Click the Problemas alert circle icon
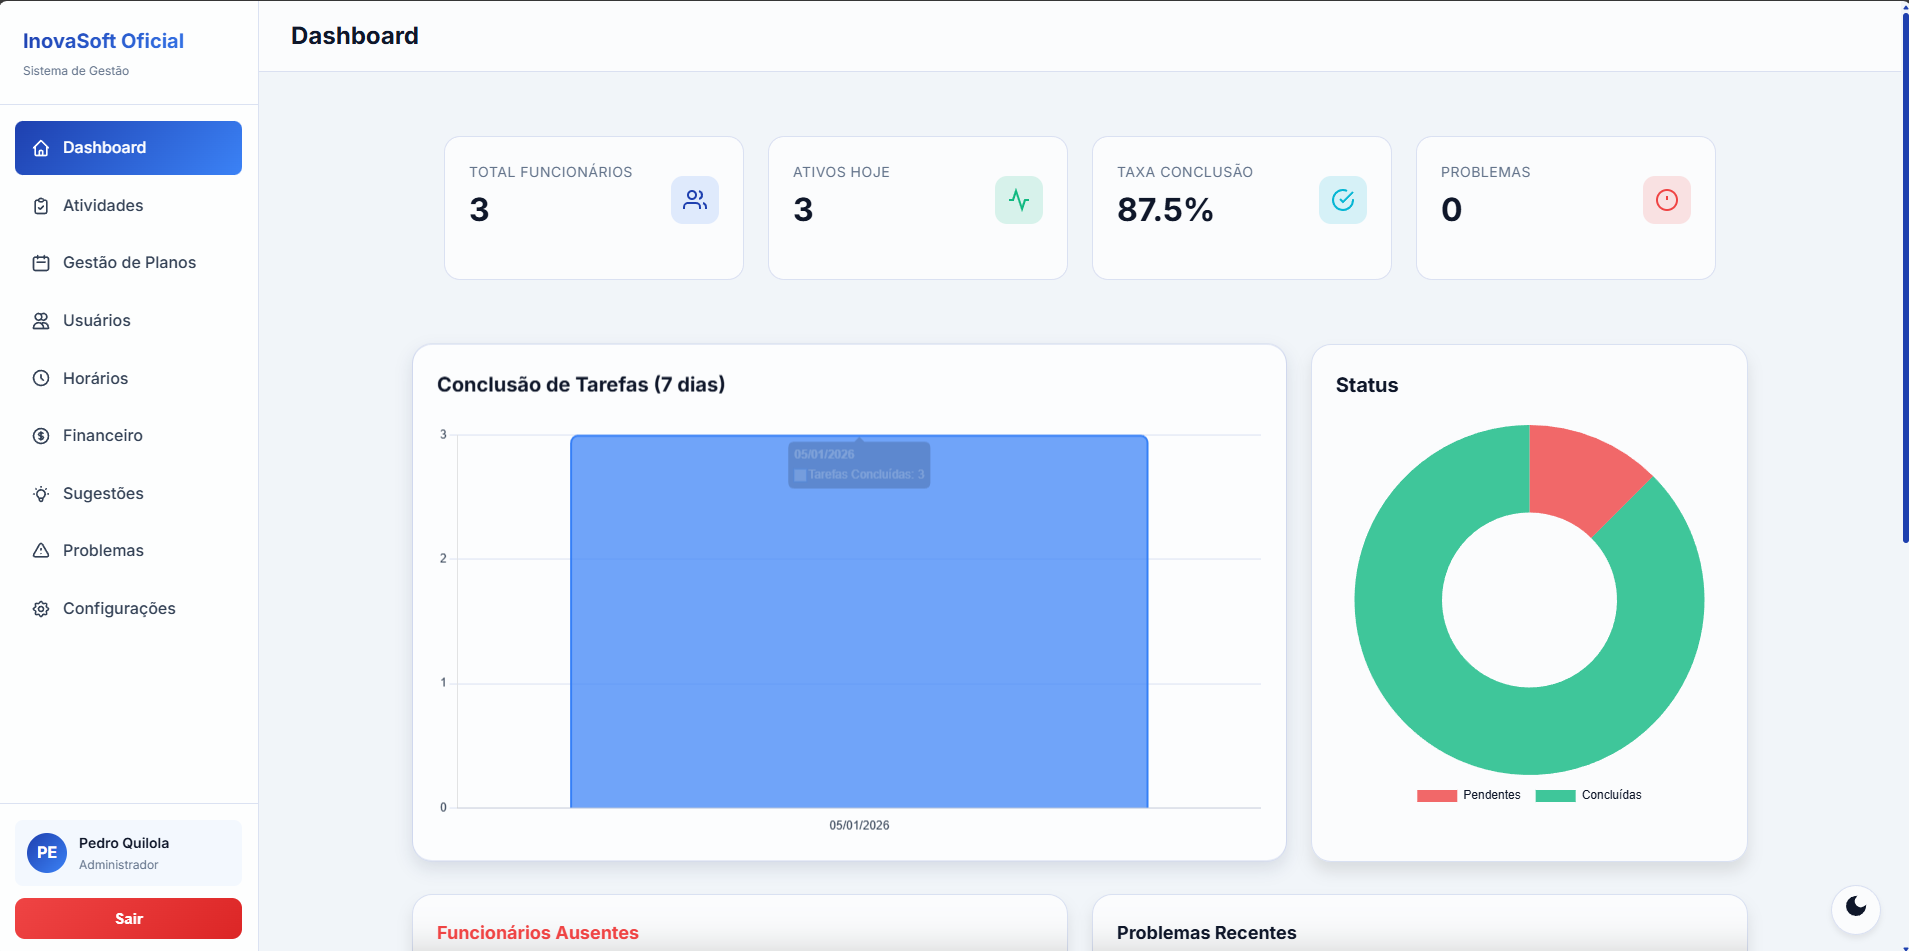This screenshot has width=1909, height=951. (1666, 199)
